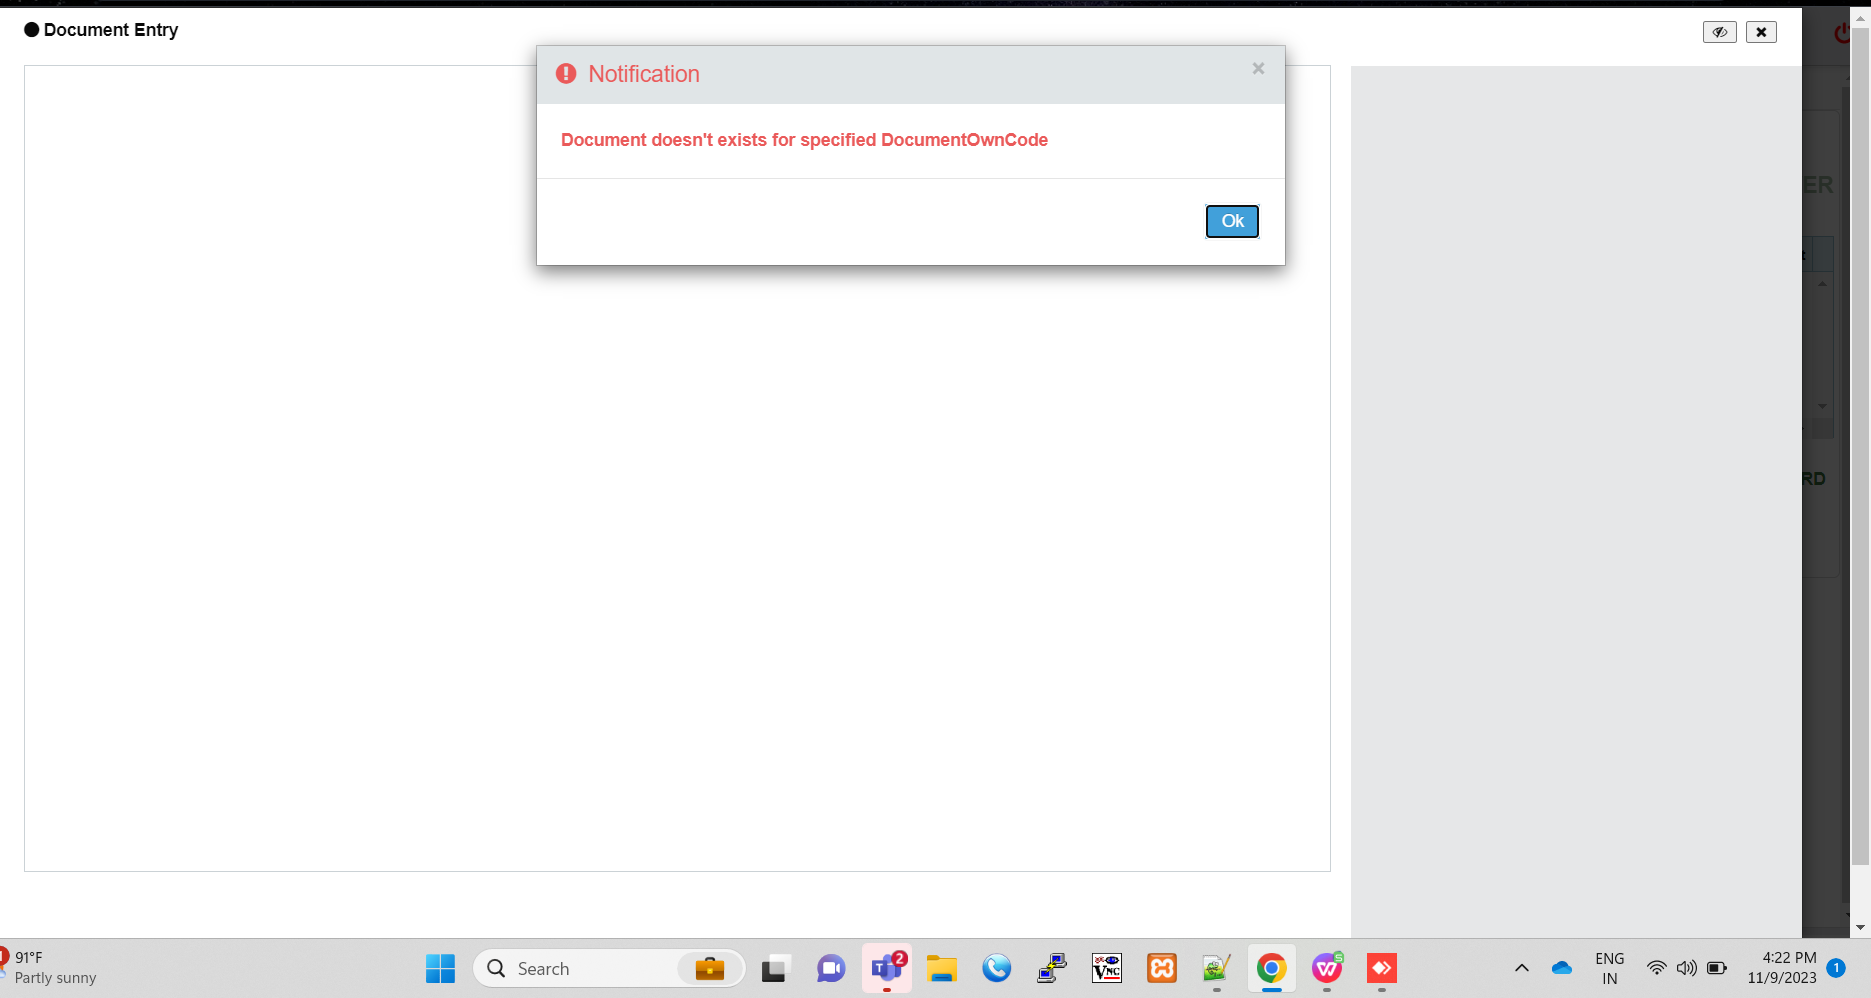This screenshot has width=1871, height=998.
Task: Close the Document Entry panel
Action: pyautogui.click(x=1761, y=32)
